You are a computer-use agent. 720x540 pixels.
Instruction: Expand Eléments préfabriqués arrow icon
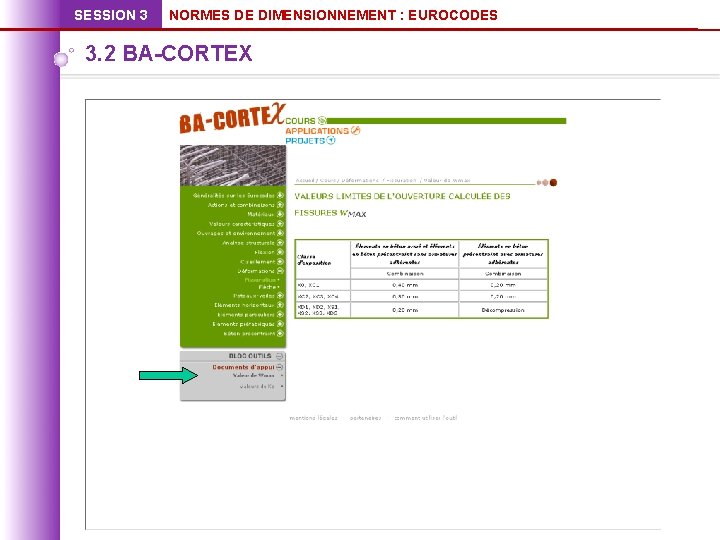[x=280, y=324]
